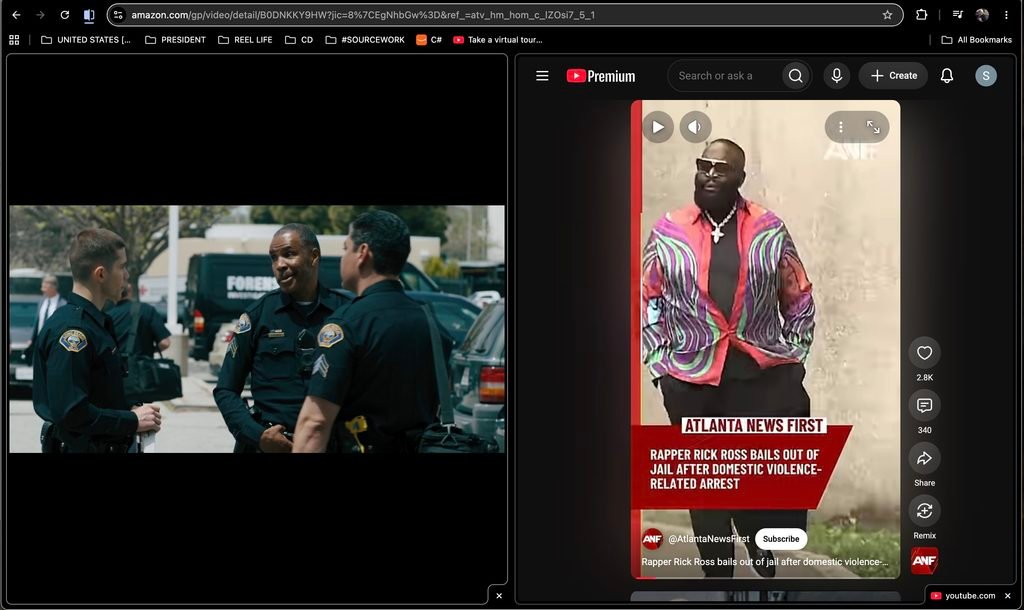Remix this Short
Image resolution: width=1024 pixels, height=610 pixels.
click(x=925, y=511)
